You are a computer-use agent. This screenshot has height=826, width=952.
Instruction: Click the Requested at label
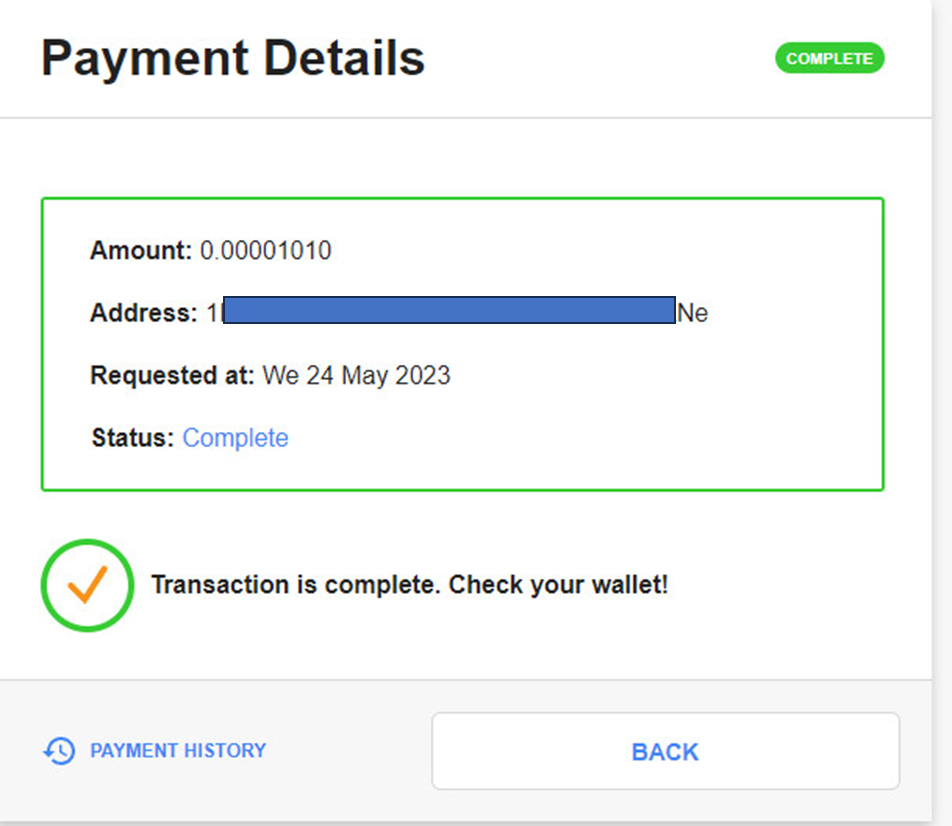point(172,376)
